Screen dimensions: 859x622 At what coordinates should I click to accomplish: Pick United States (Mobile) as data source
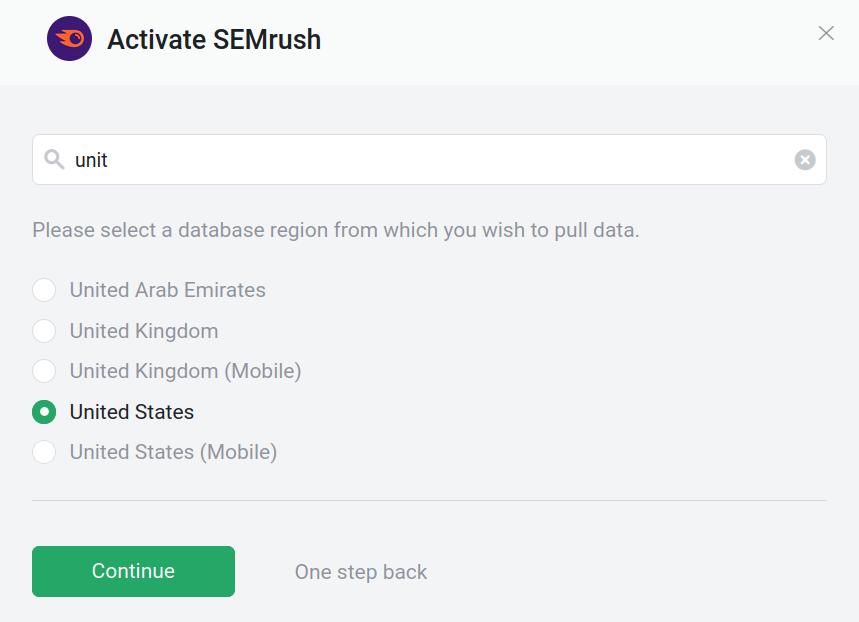coord(44,452)
